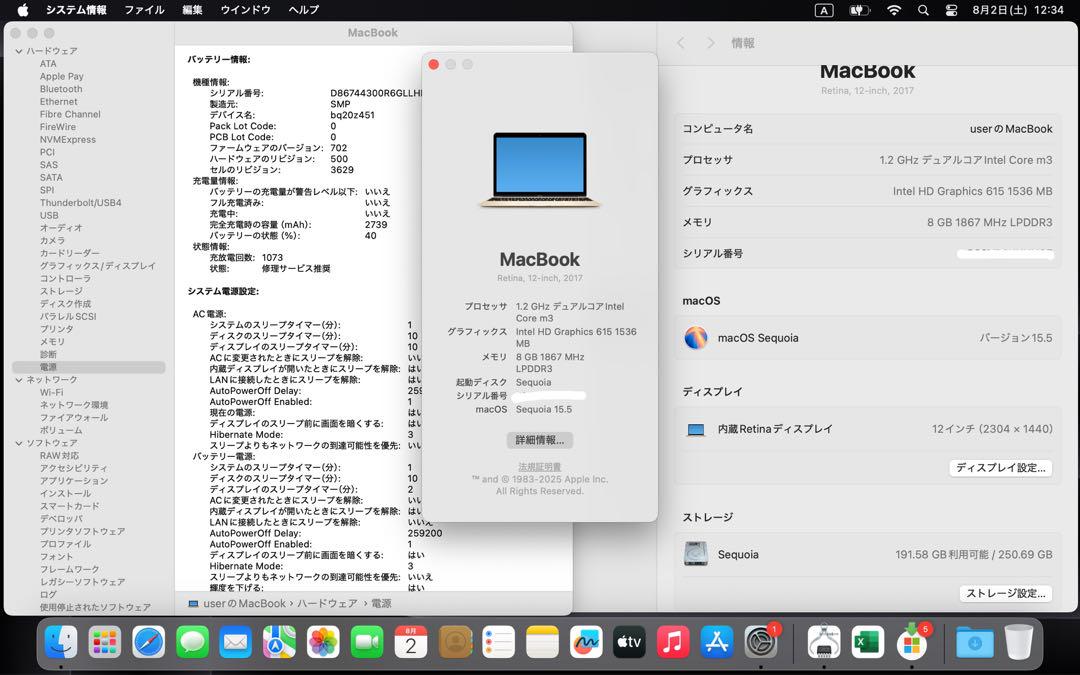Collapse the ソフトウェア section
Viewport: 1080px width, 675px height.
coord(19,443)
